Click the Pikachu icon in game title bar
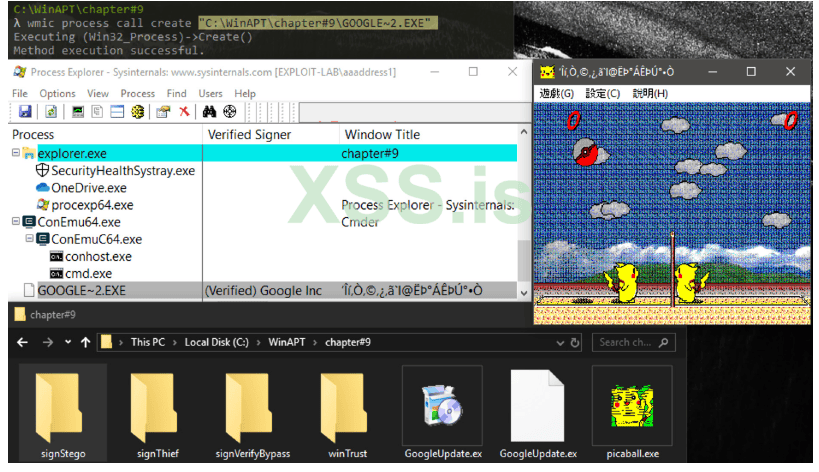 point(547,72)
